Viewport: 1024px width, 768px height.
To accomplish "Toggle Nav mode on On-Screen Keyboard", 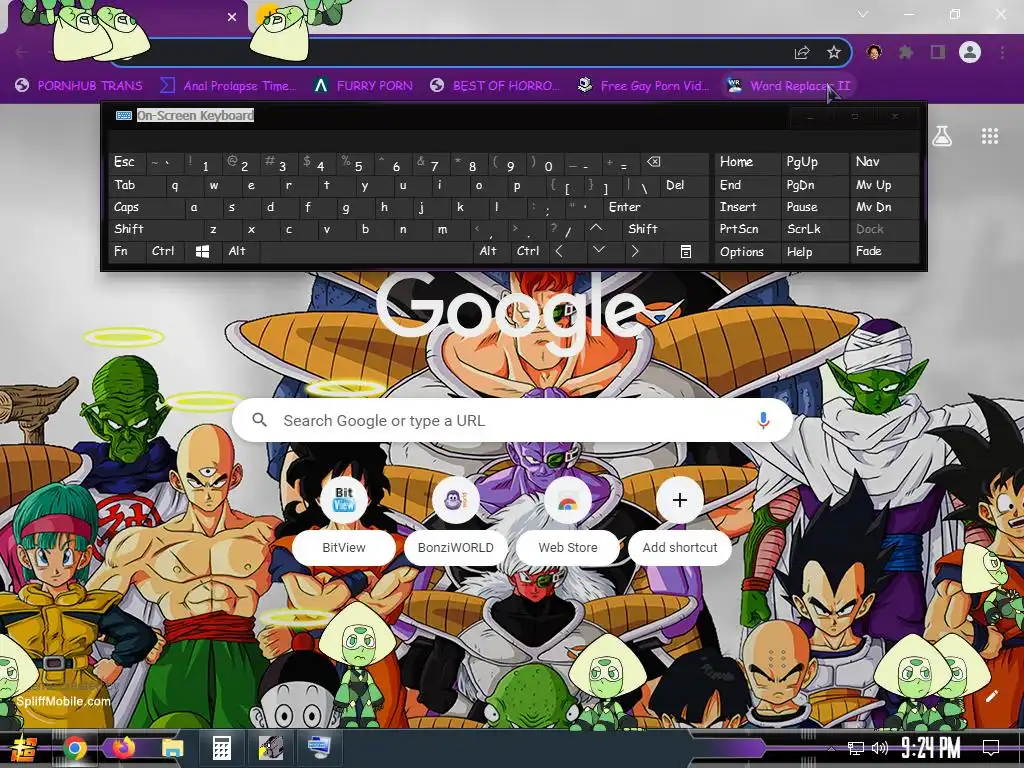I will point(884,162).
